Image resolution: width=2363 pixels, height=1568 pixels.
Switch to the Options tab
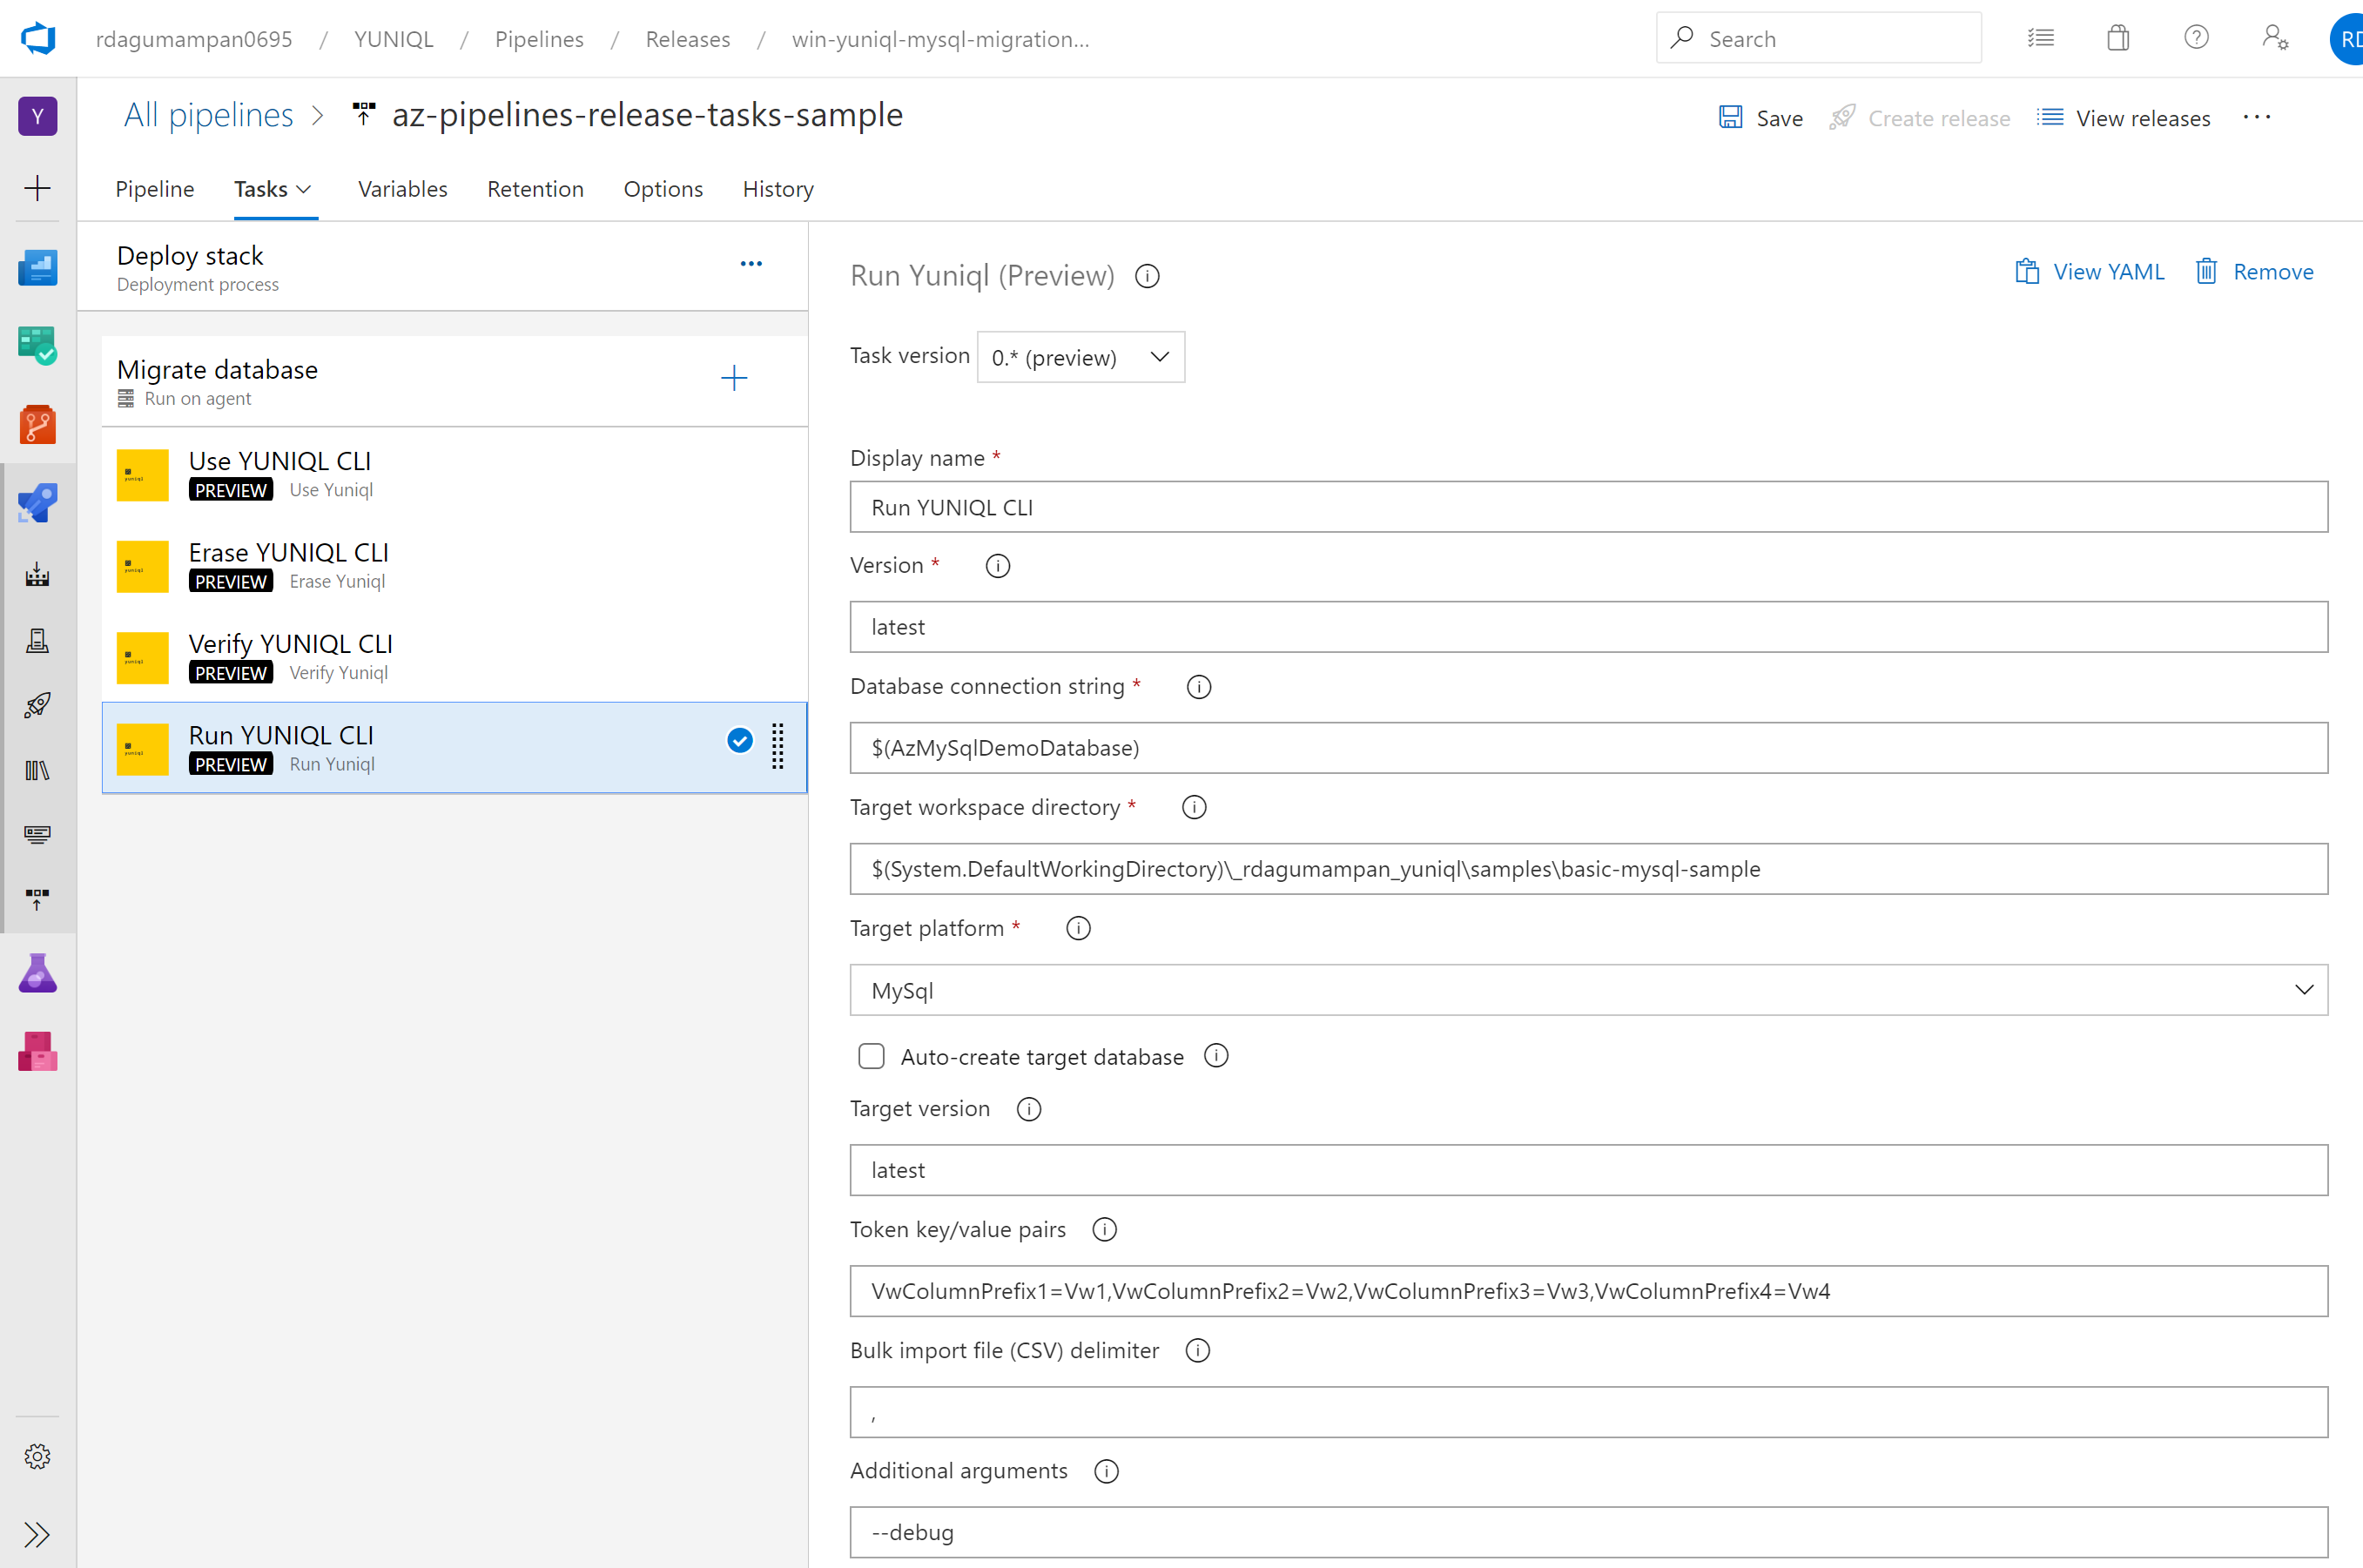click(x=663, y=189)
